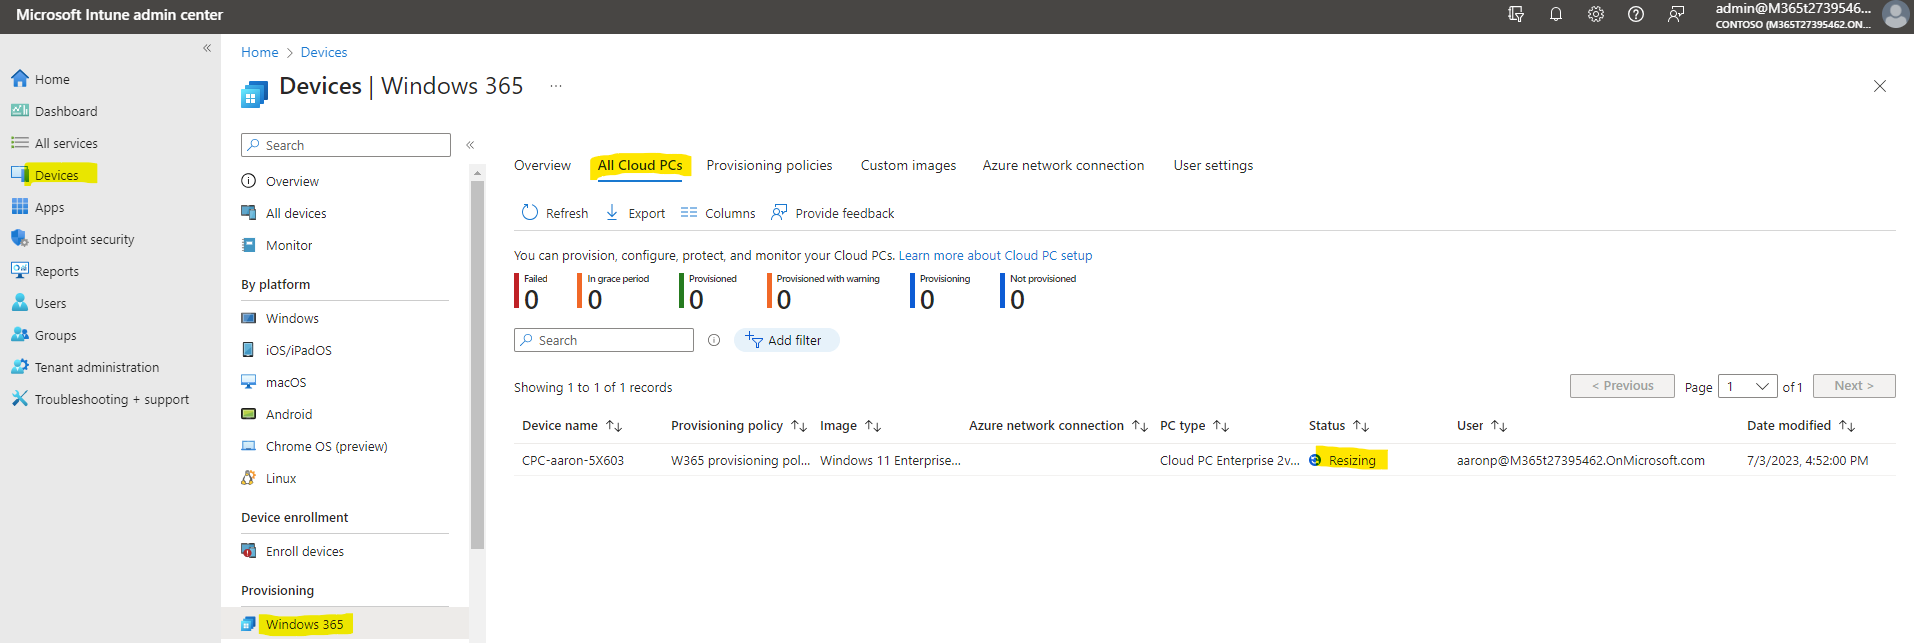Viewport: 1914px width, 643px height.
Task: Click Devices breadcrumb link
Action: tap(324, 52)
